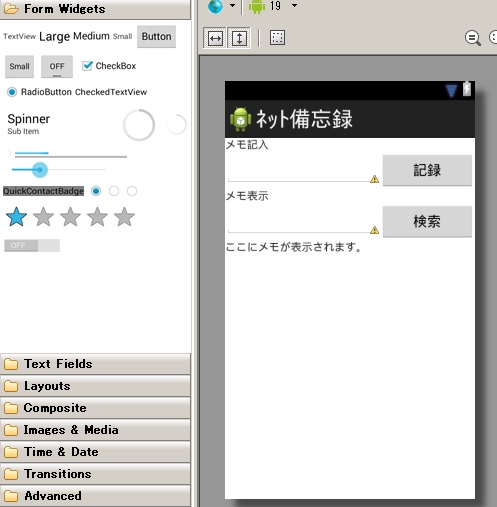The height and width of the screenshot is (507, 497).
Task: Pick the OFF Switch widget
Action: [32, 246]
